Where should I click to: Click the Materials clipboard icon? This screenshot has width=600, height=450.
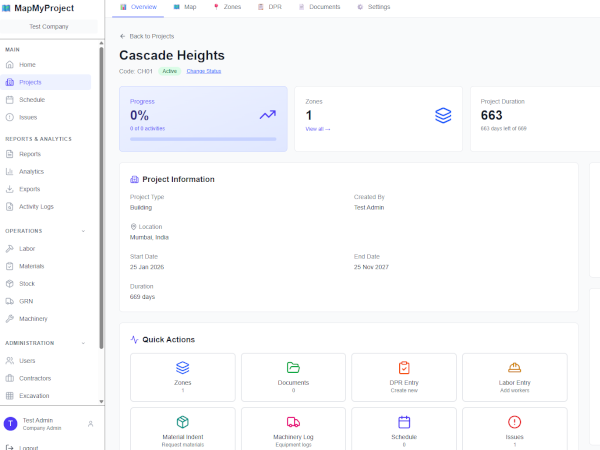pyautogui.click(x=10, y=266)
